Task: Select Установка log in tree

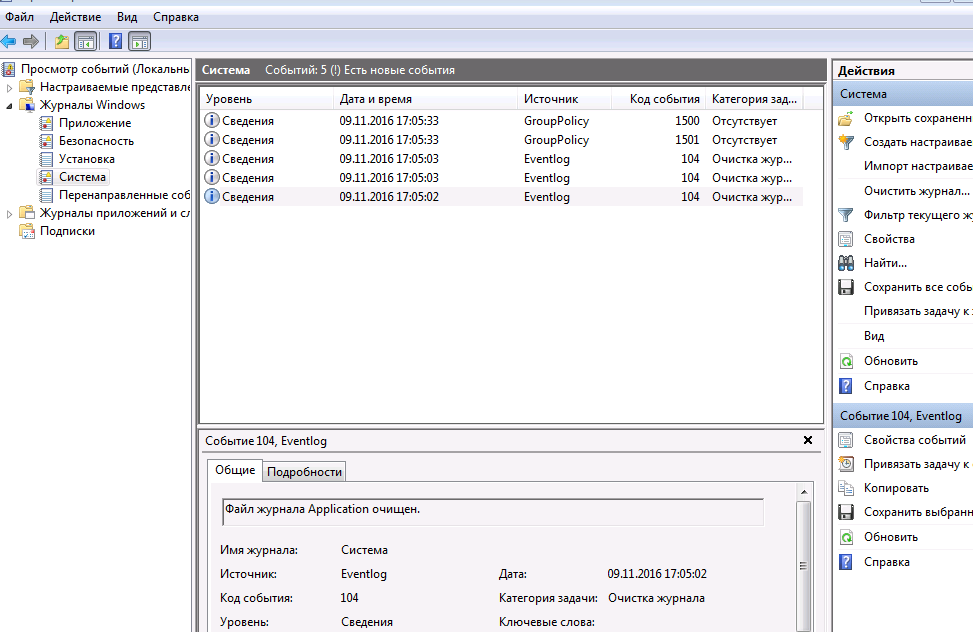Action: [87, 159]
